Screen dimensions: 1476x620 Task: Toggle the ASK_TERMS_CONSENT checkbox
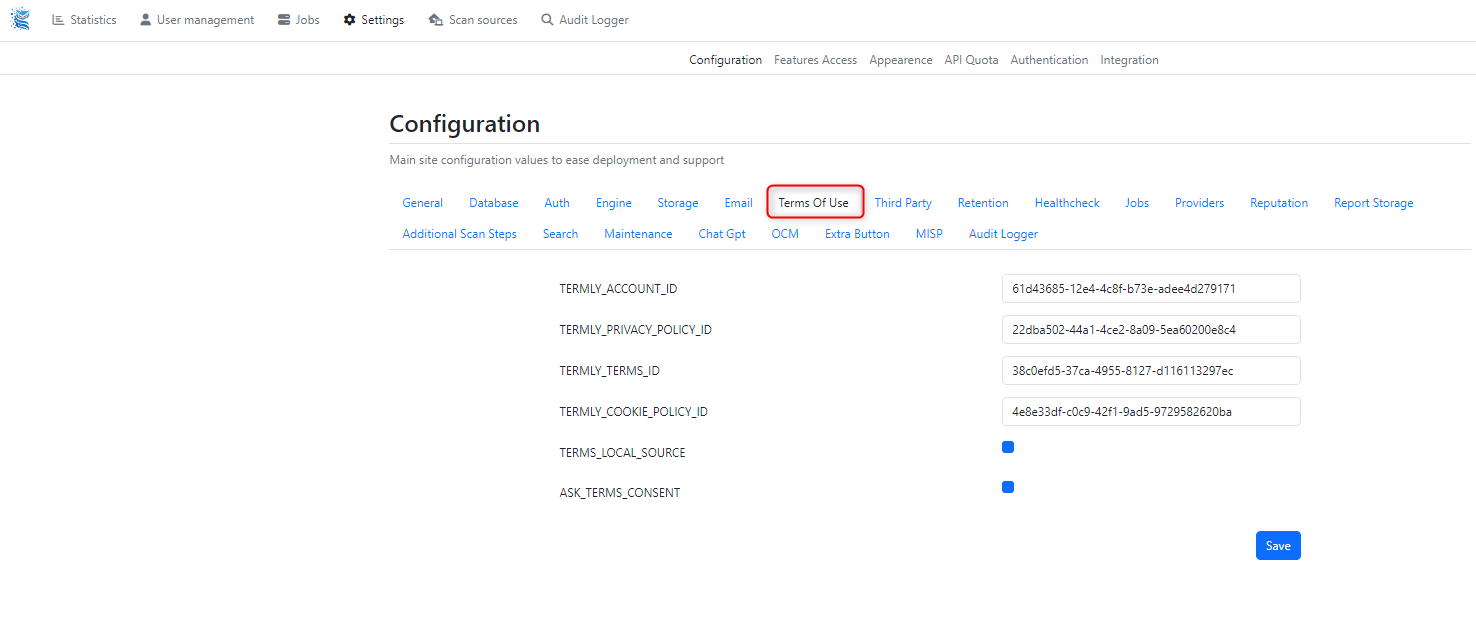click(1008, 487)
